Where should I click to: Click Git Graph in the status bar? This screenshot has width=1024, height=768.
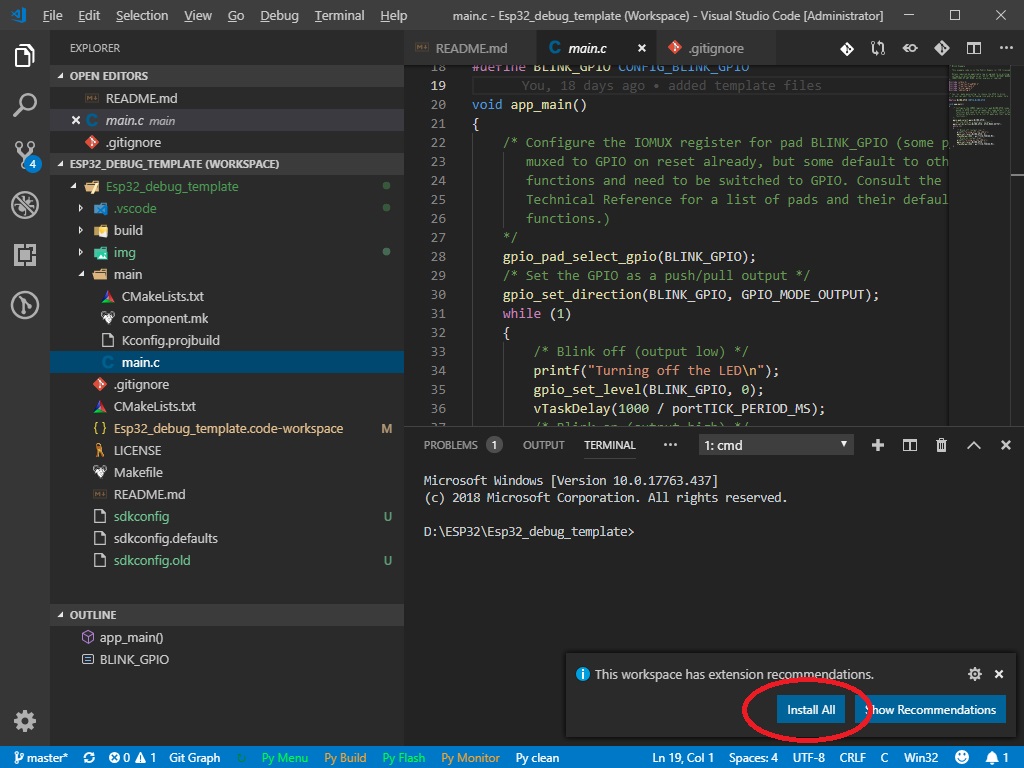coord(194,758)
